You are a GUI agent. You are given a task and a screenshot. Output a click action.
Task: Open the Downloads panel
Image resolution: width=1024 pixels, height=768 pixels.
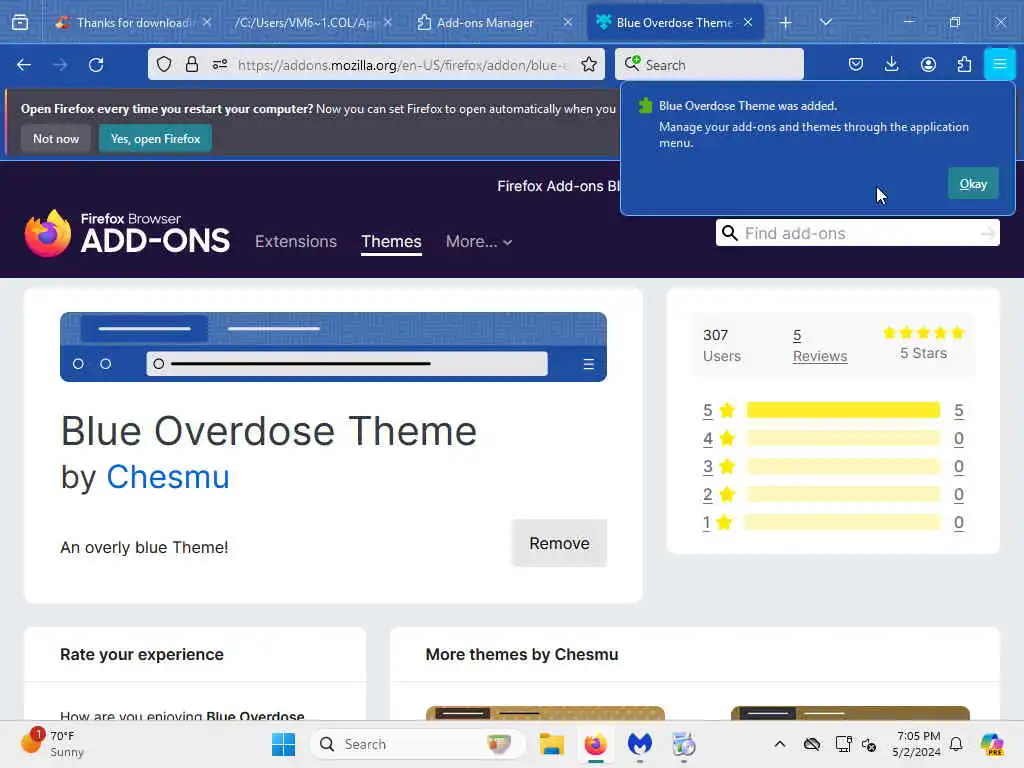tap(891, 65)
